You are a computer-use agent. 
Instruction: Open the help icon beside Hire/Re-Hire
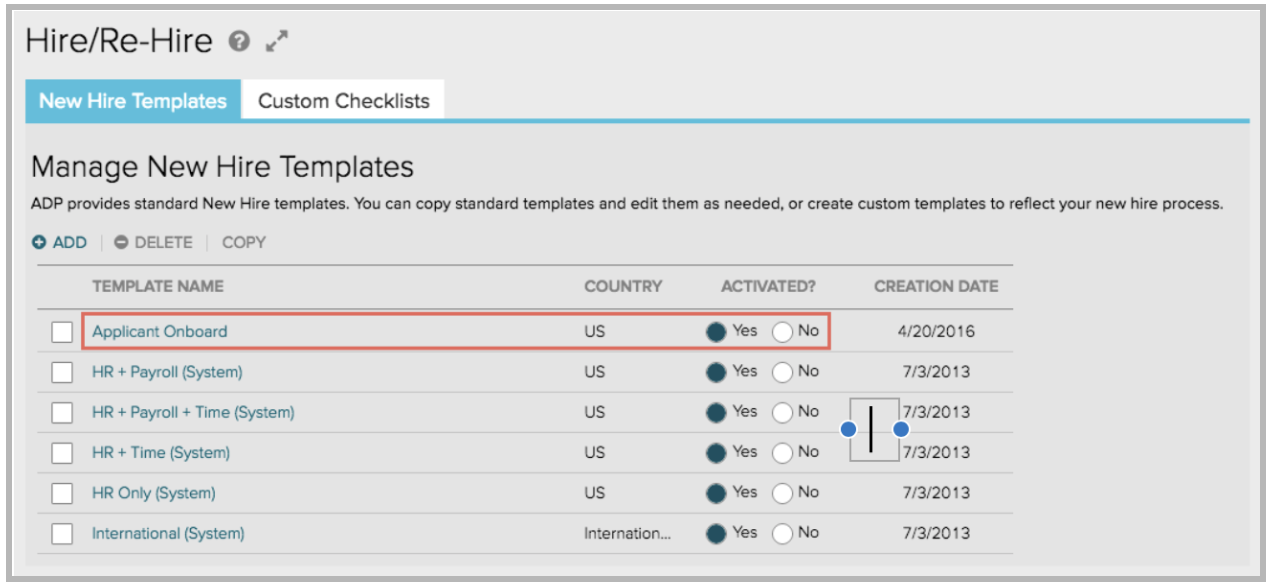[238, 41]
